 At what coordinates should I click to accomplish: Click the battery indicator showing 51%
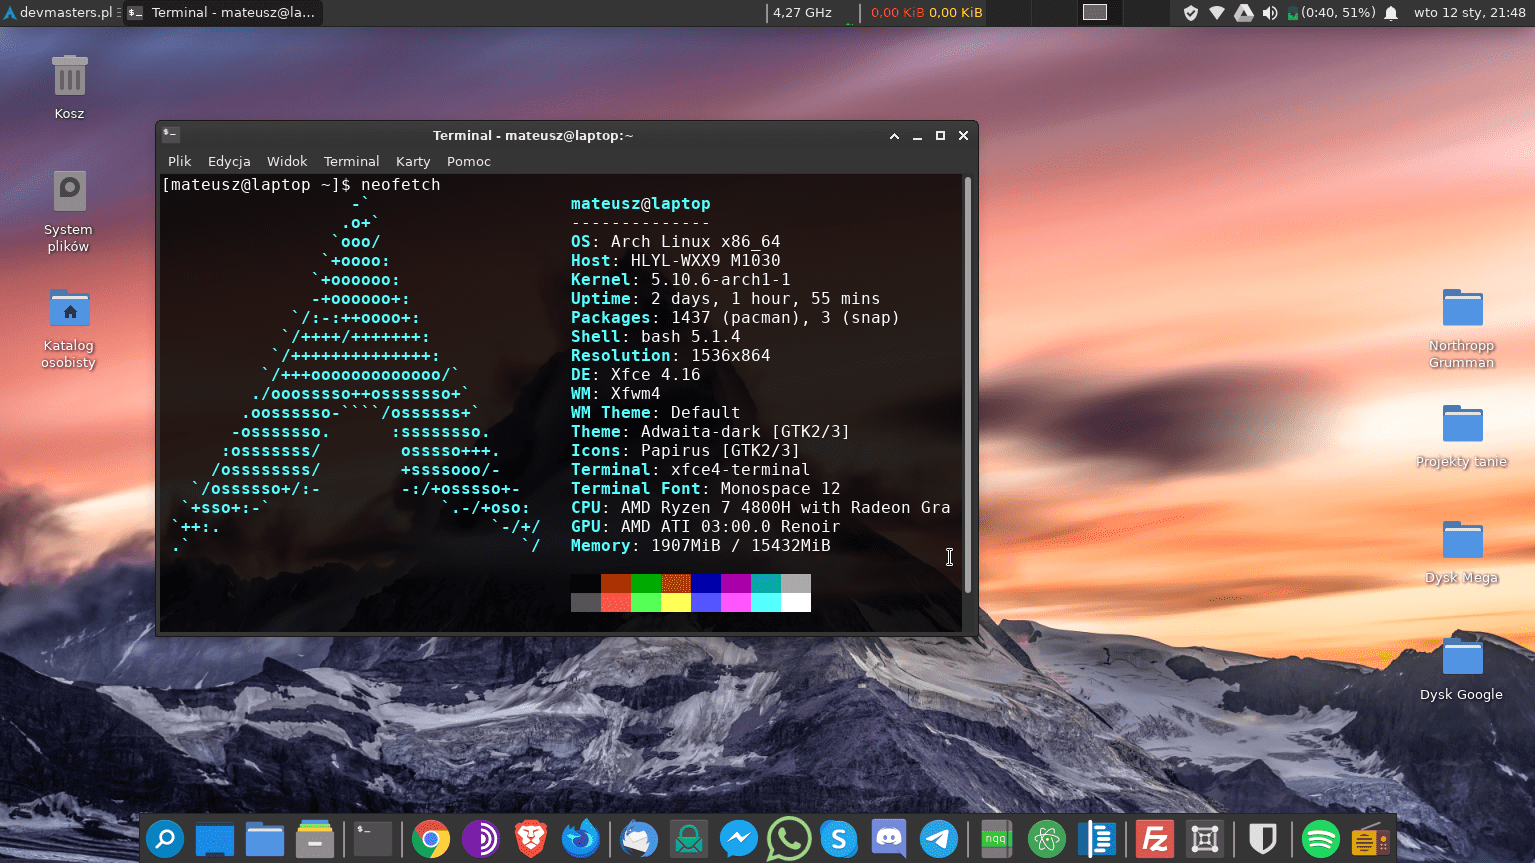pyautogui.click(x=1332, y=12)
